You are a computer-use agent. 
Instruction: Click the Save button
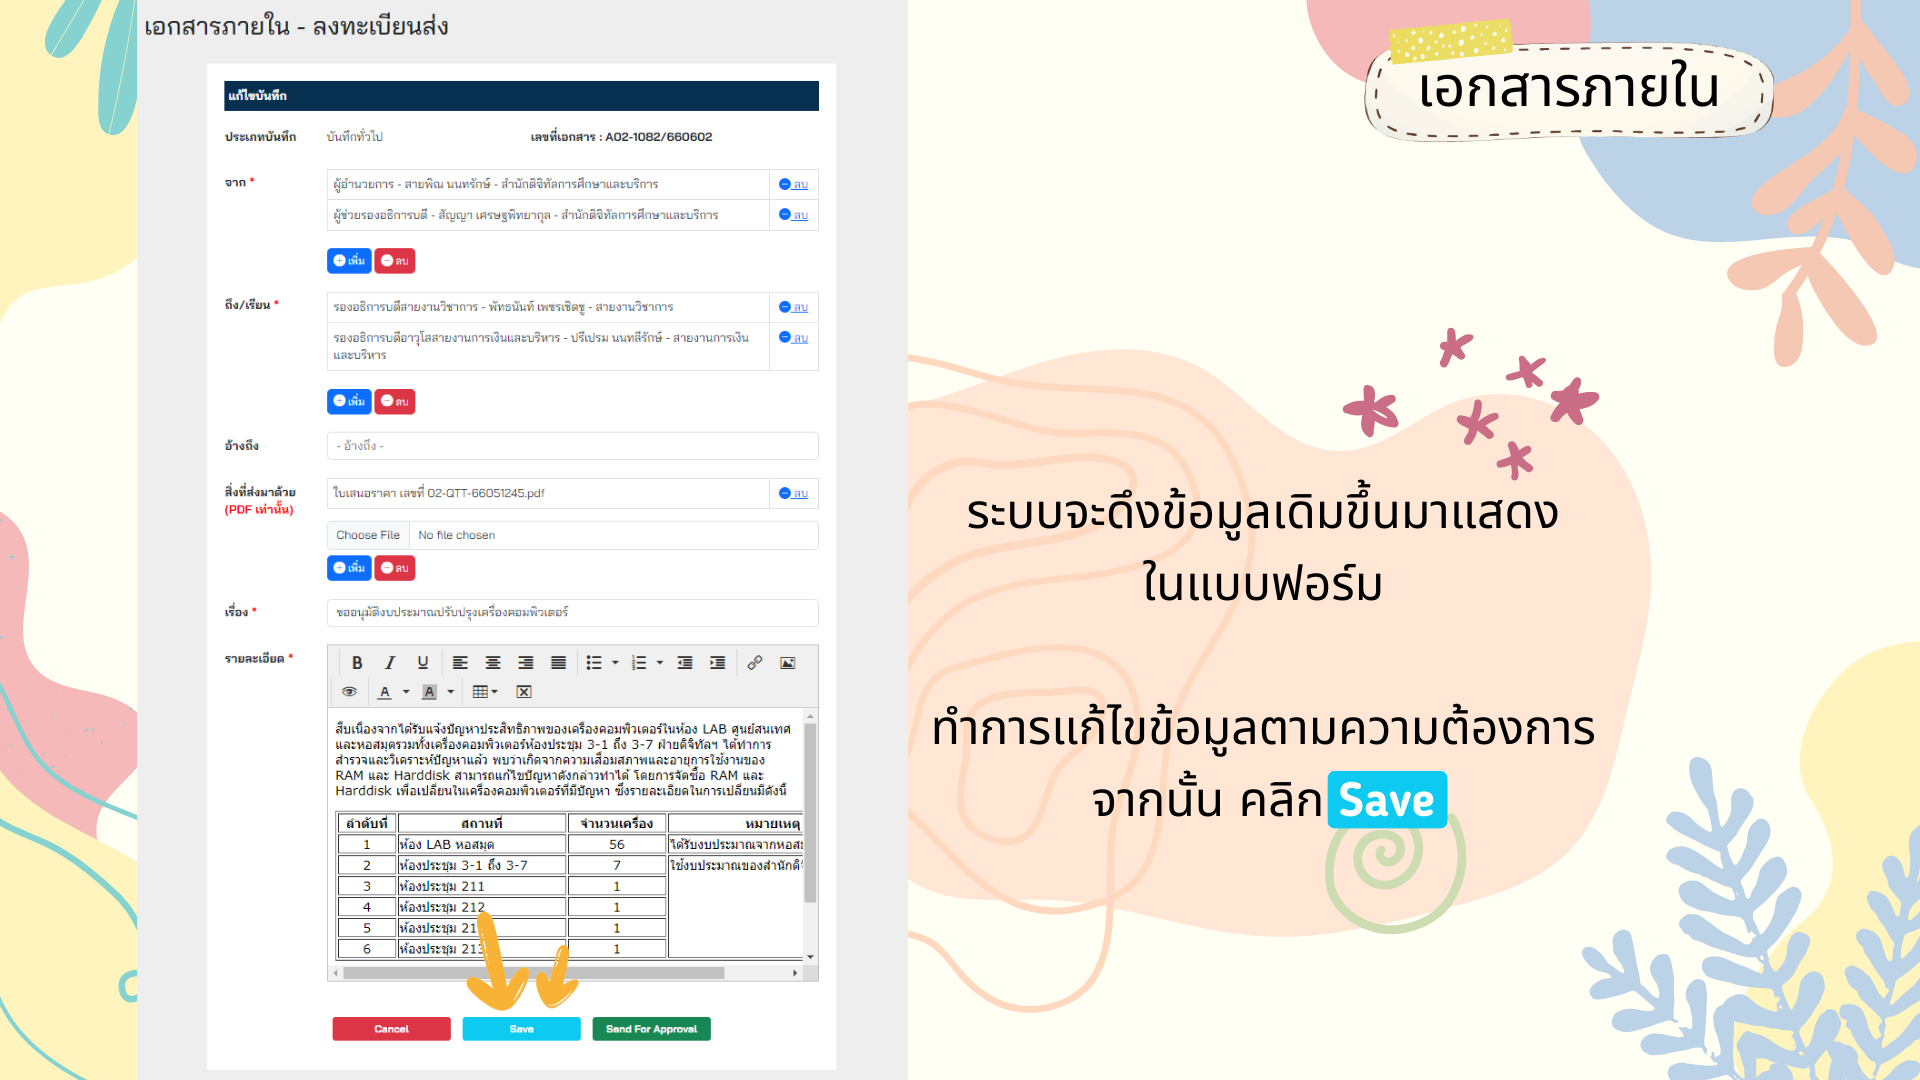pyautogui.click(x=521, y=1029)
